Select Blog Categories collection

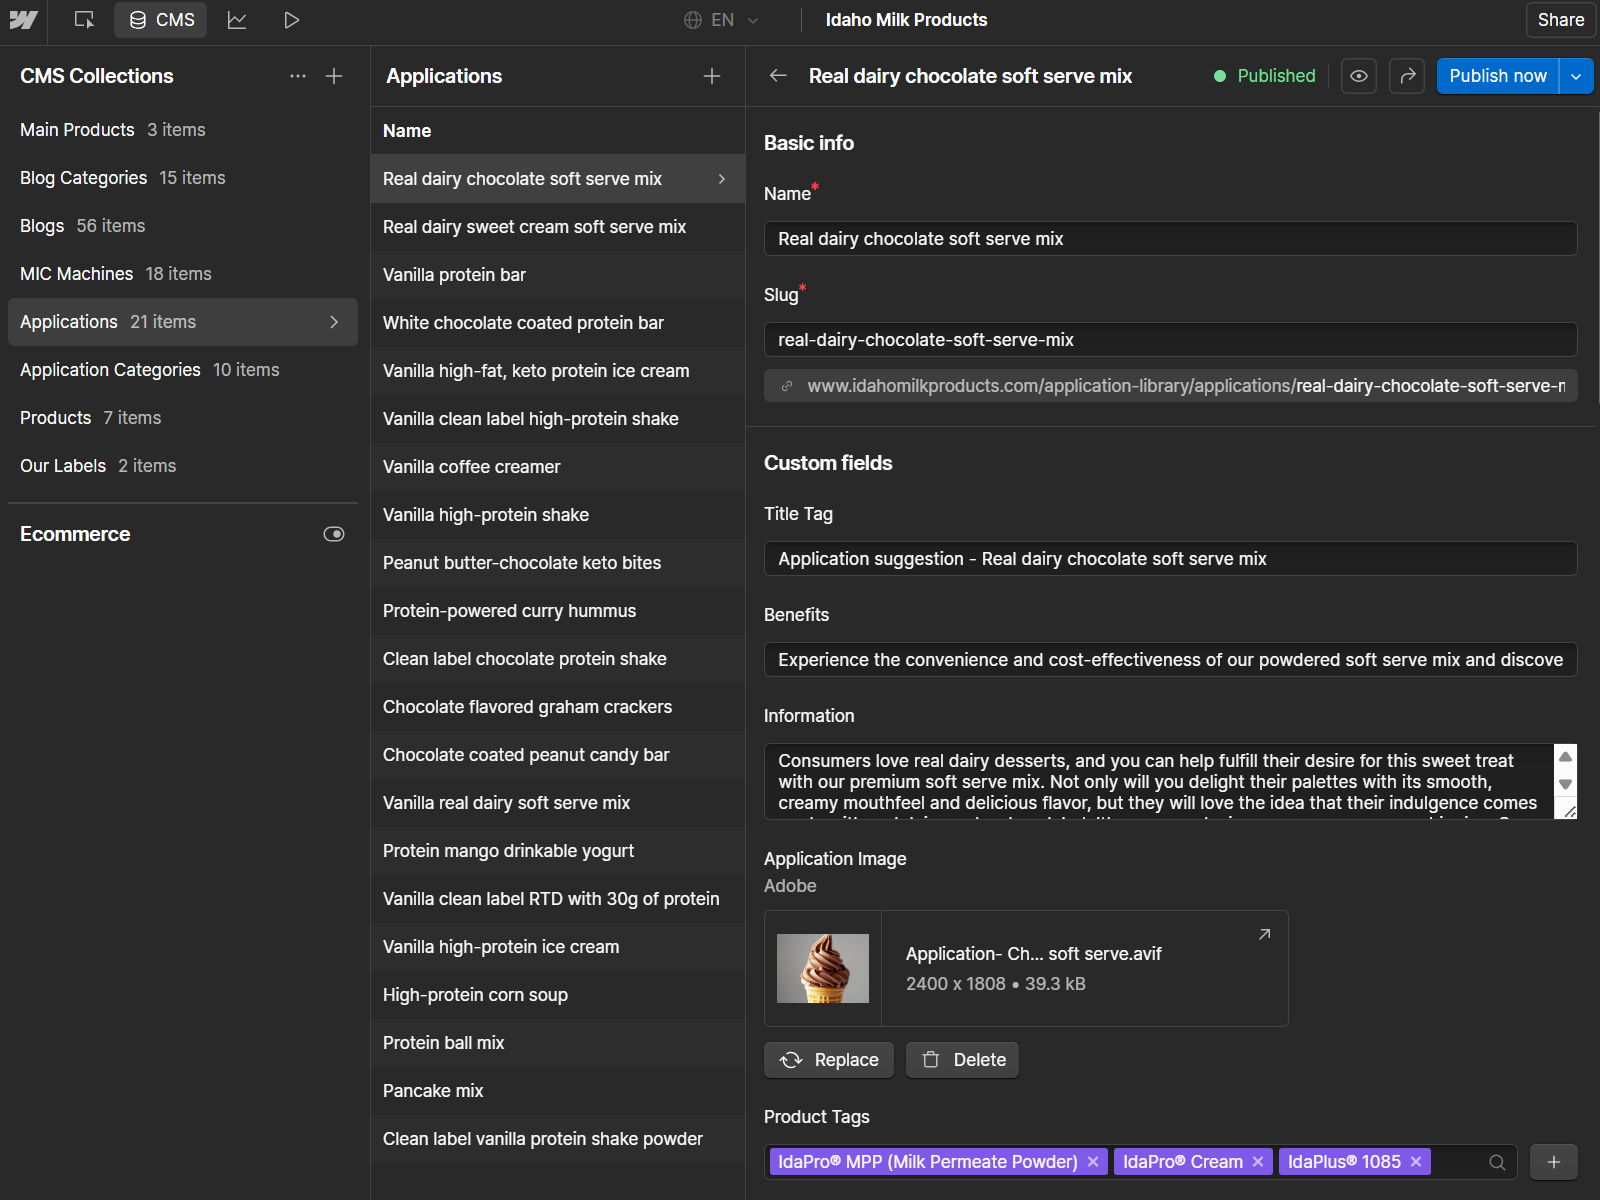pyautogui.click(x=183, y=178)
